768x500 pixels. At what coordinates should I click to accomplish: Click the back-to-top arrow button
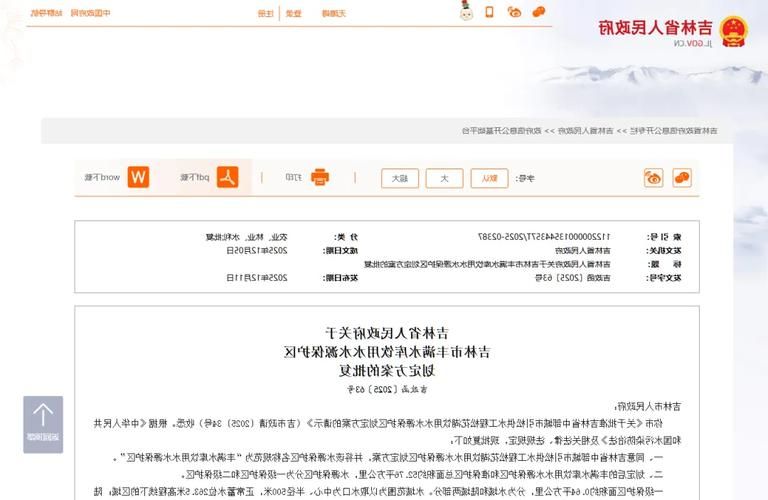(43, 425)
